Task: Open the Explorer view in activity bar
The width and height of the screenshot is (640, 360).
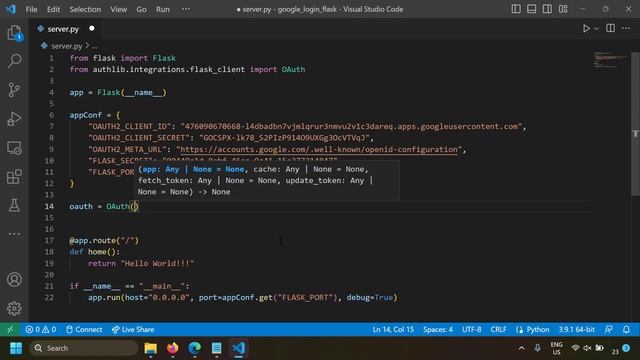Action: [14, 33]
